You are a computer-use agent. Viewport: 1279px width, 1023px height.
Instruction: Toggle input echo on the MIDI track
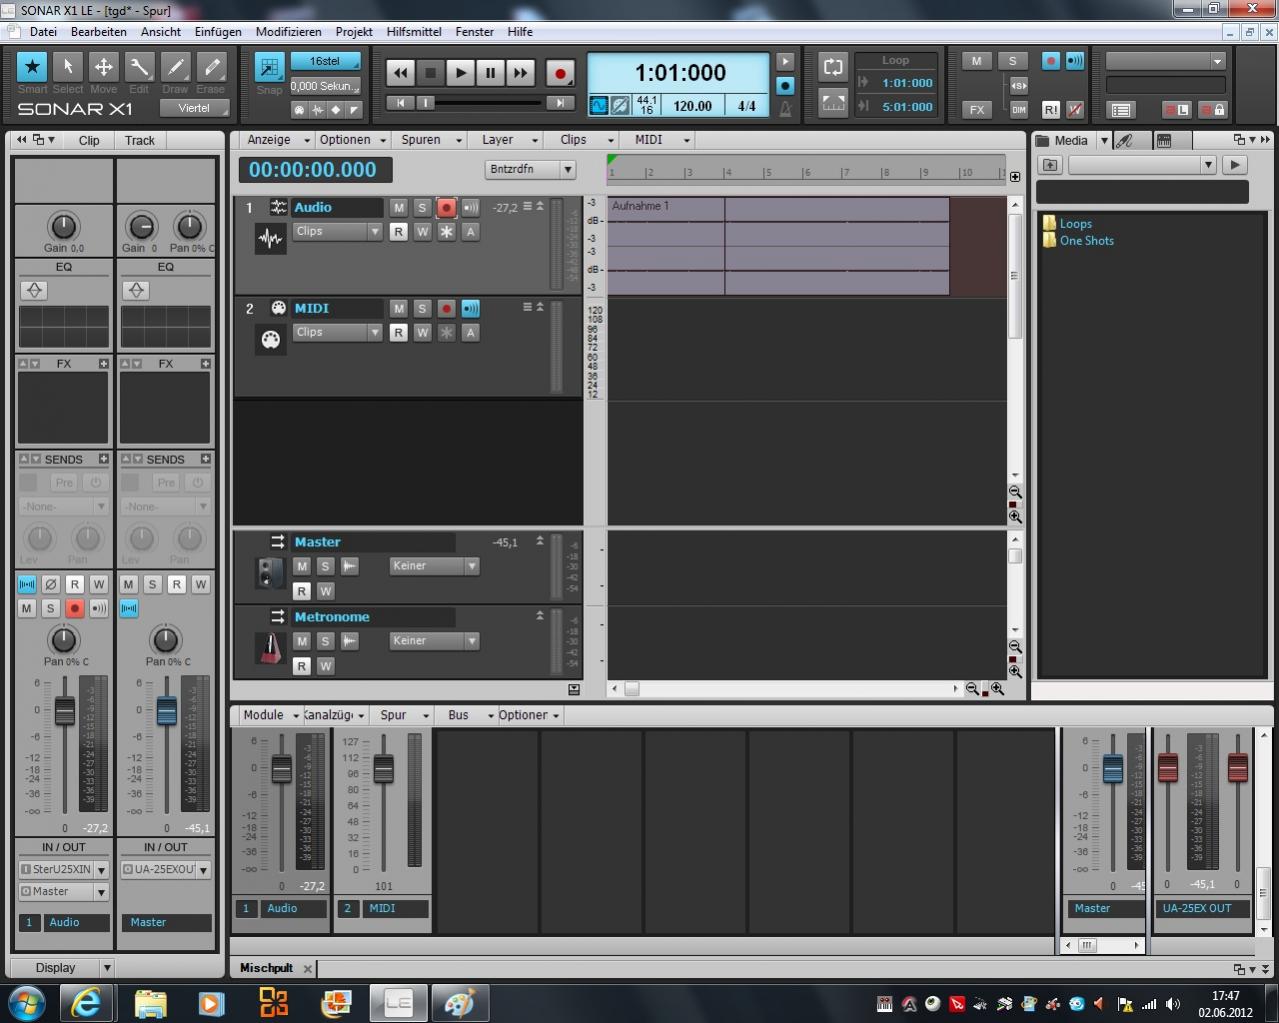pos(470,309)
